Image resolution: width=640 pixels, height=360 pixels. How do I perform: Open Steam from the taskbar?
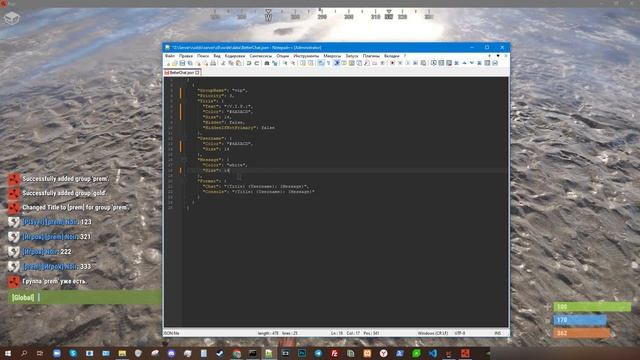pyautogui.click(x=220, y=353)
